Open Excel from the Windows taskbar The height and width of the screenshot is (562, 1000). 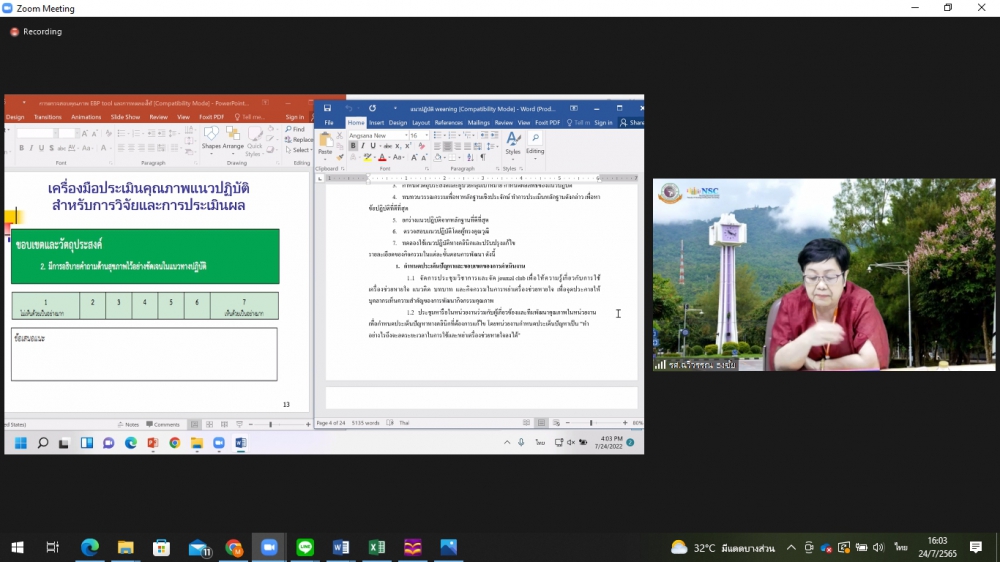point(376,547)
